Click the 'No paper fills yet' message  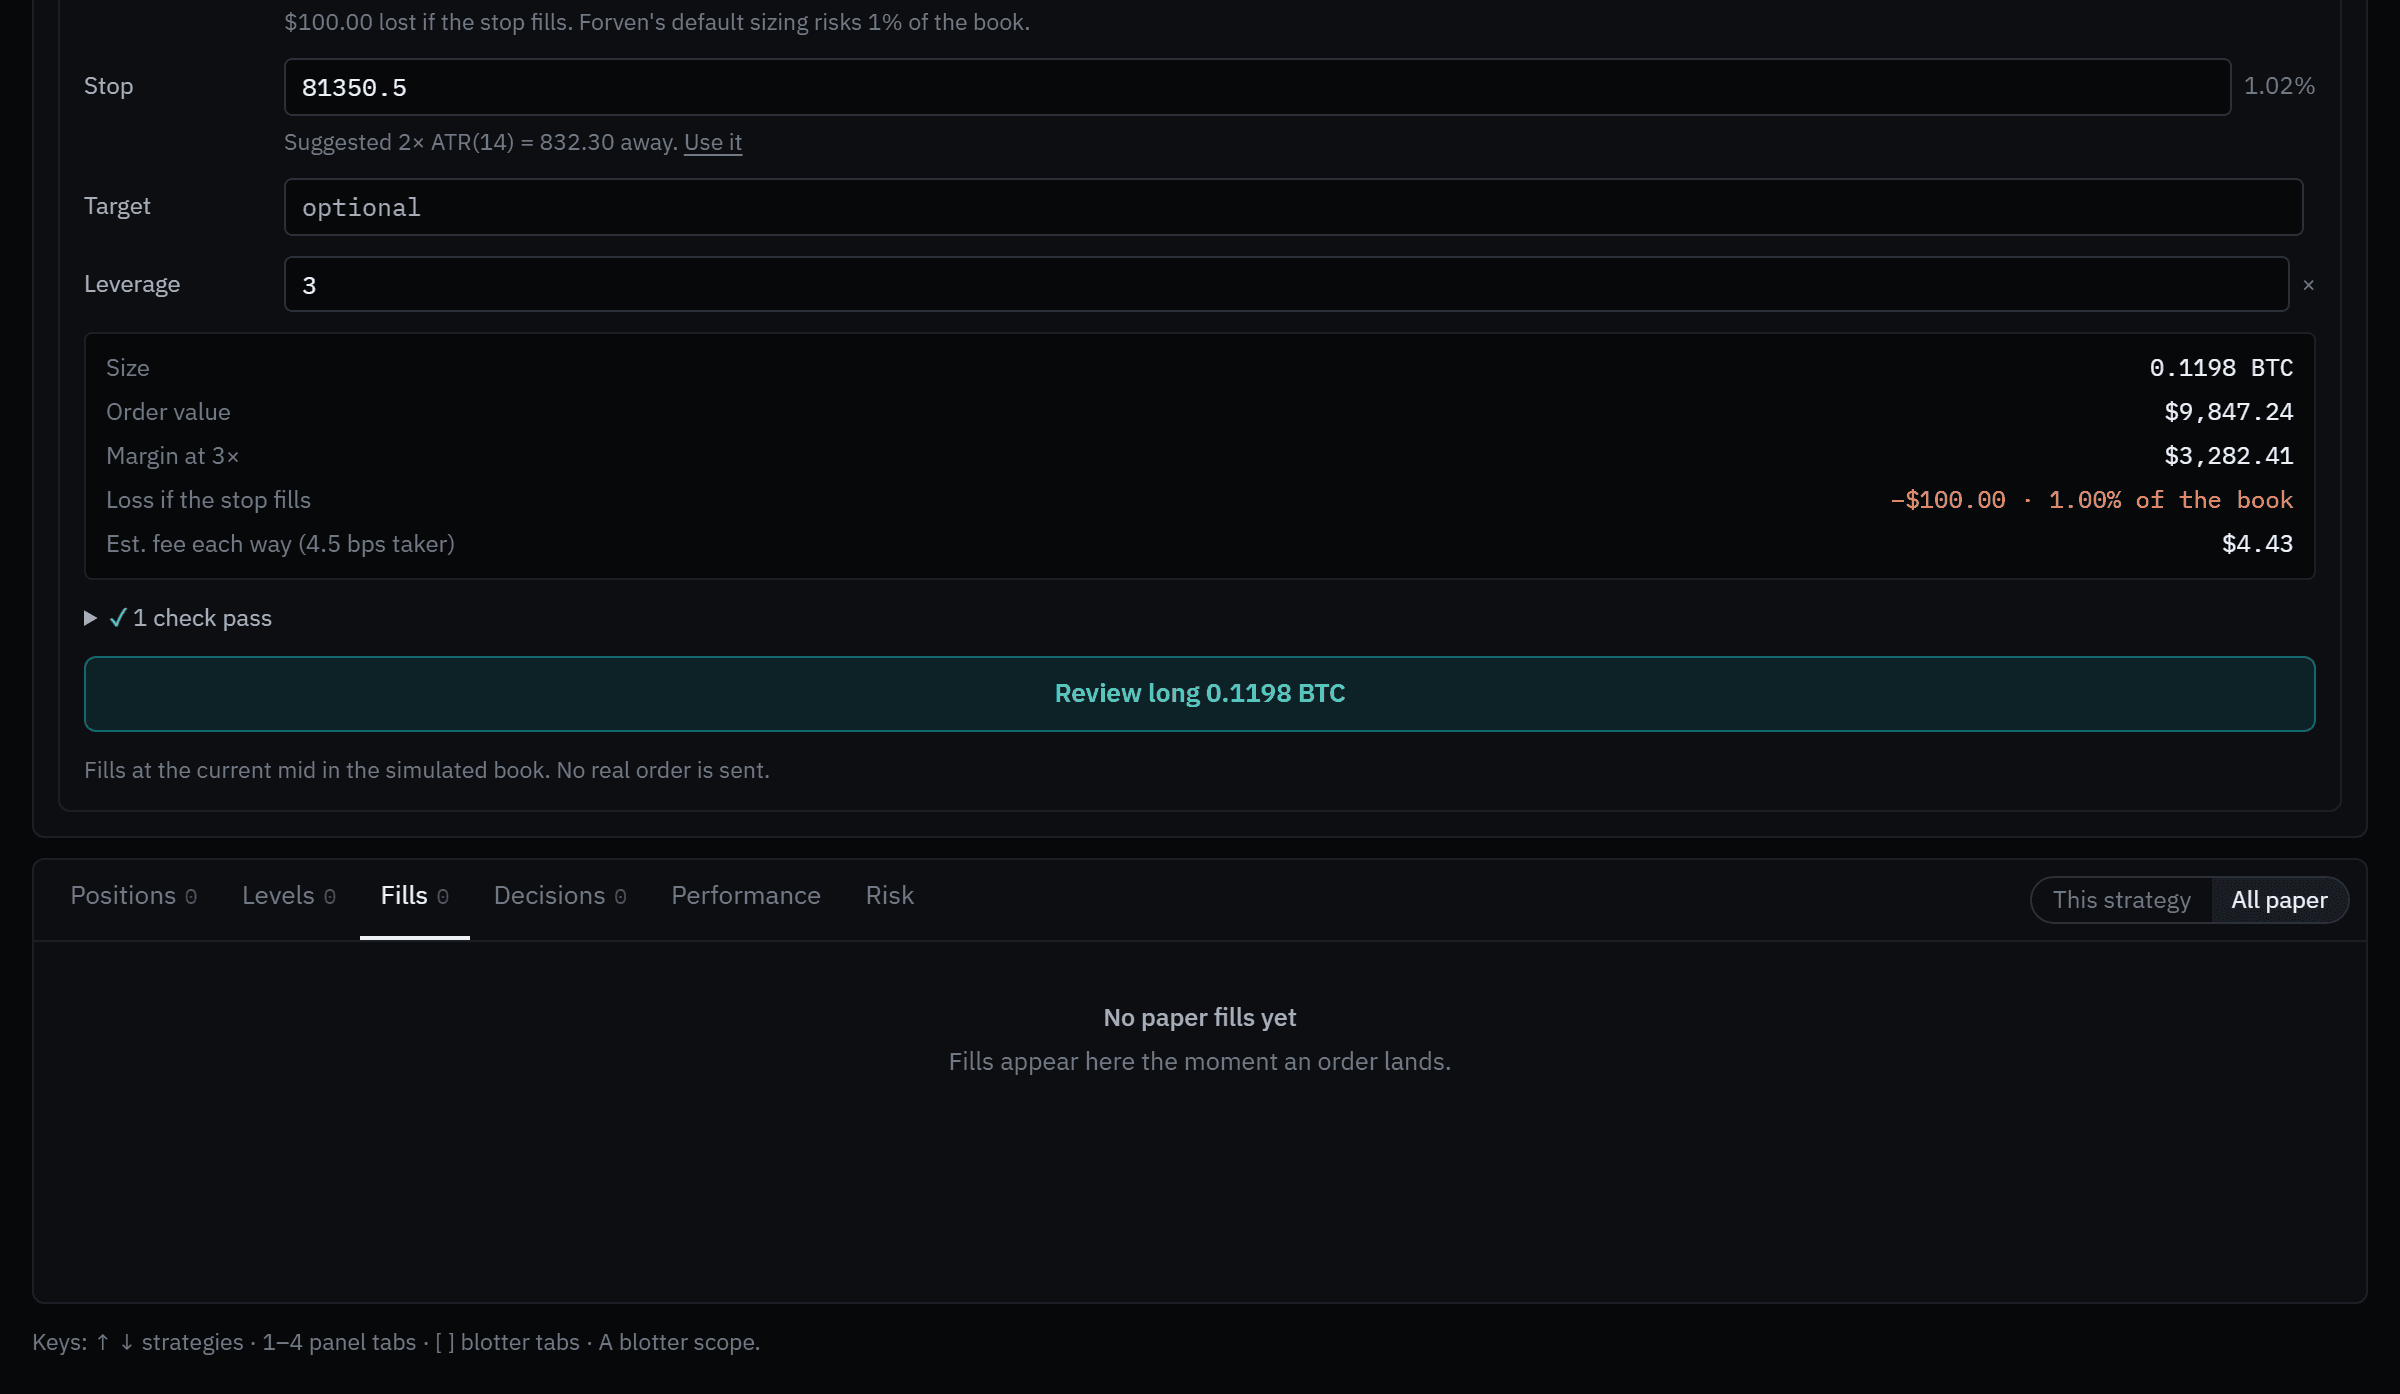pos(1199,1018)
